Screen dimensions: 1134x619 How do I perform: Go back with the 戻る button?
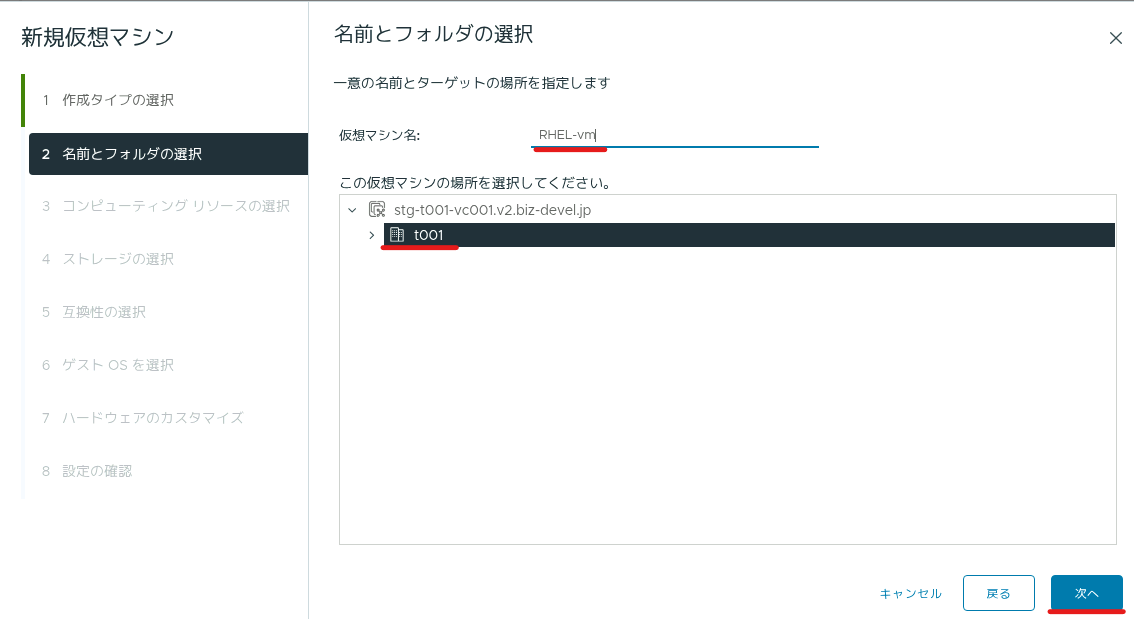[999, 594]
